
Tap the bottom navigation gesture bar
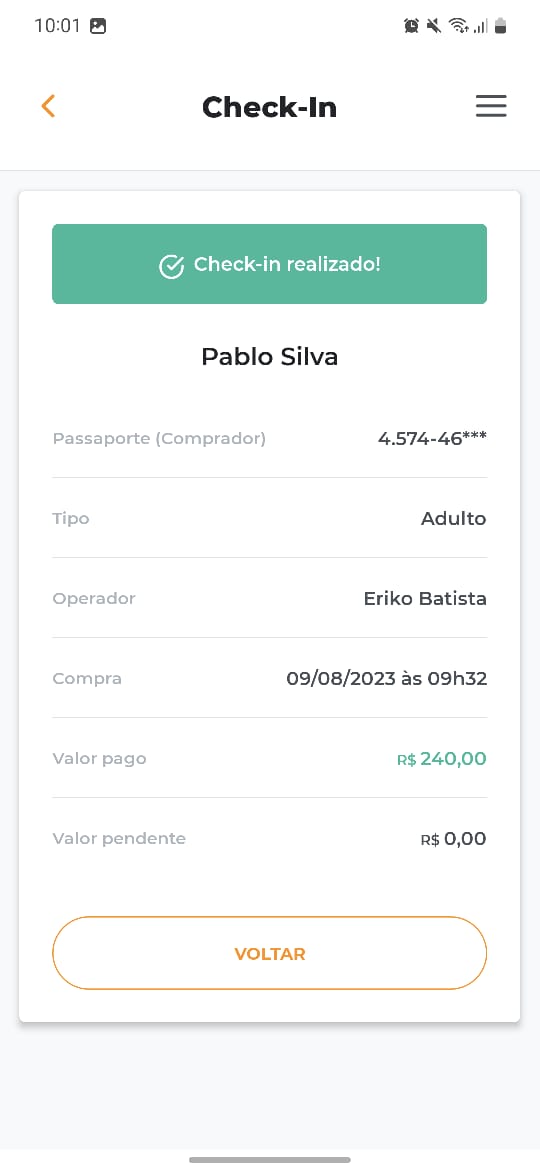[269, 1160]
